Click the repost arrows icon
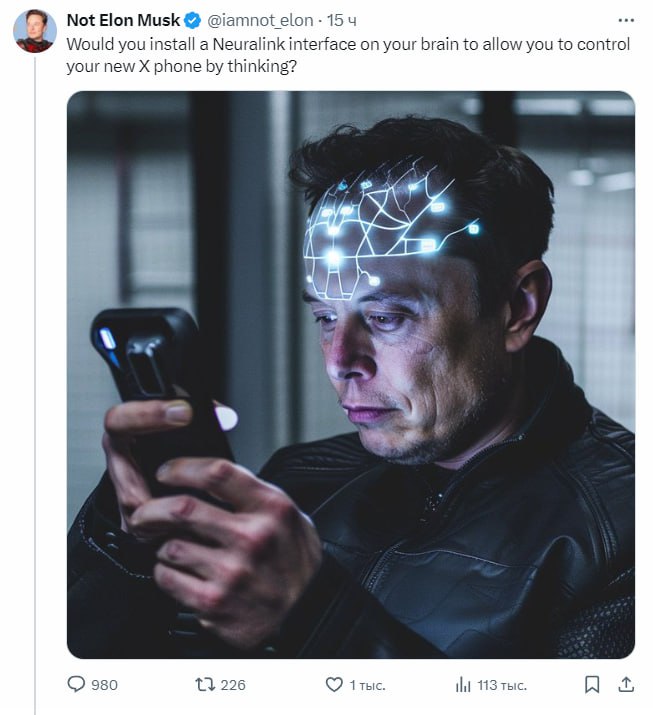The image size is (653, 715). pyautogui.click(x=205, y=684)
